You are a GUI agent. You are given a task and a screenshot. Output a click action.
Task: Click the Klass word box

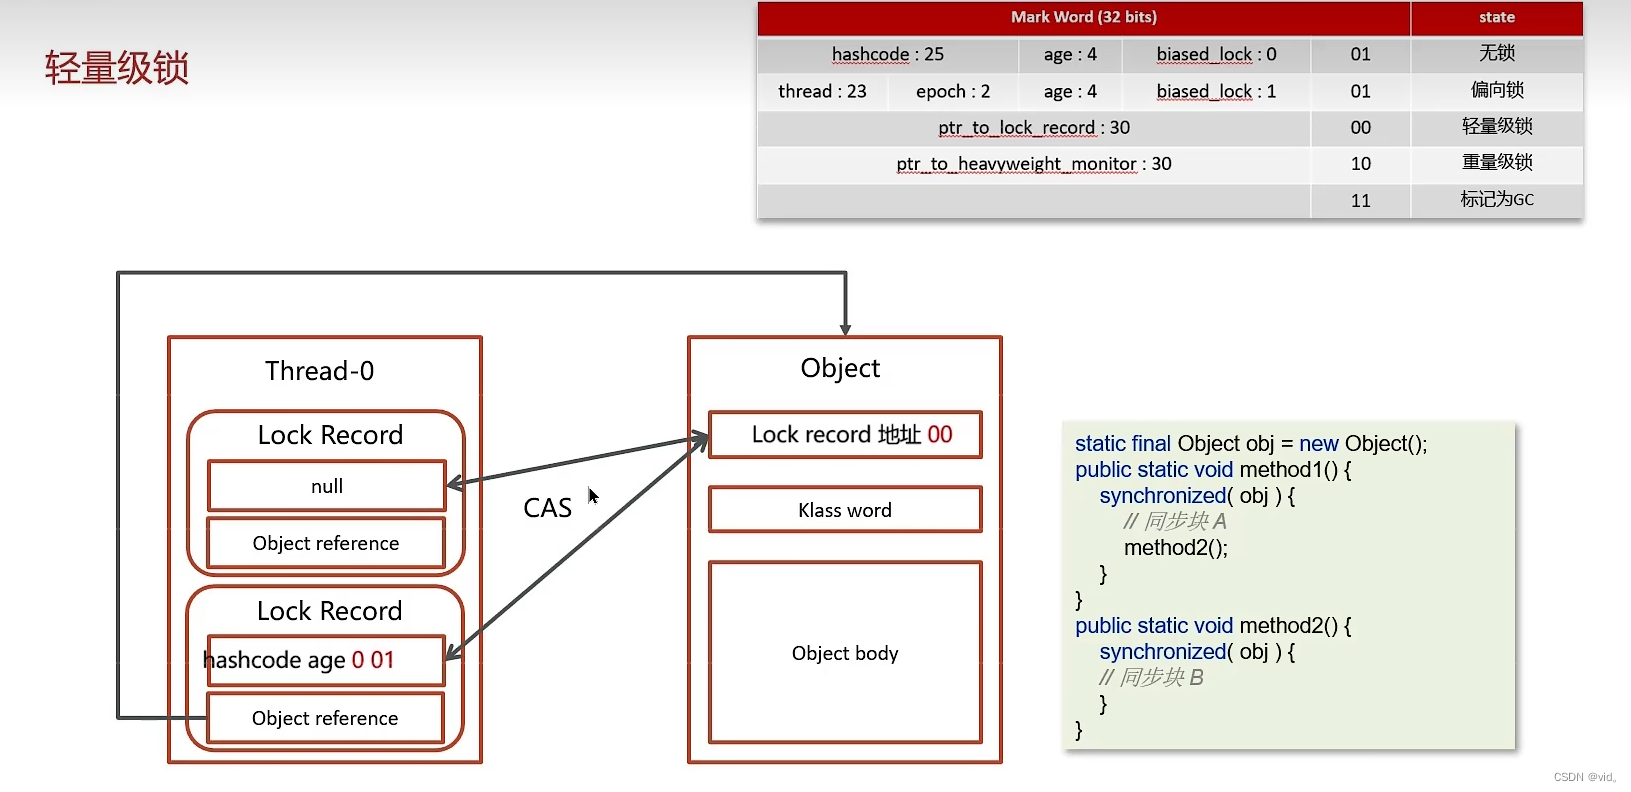(x=846, y=510)
